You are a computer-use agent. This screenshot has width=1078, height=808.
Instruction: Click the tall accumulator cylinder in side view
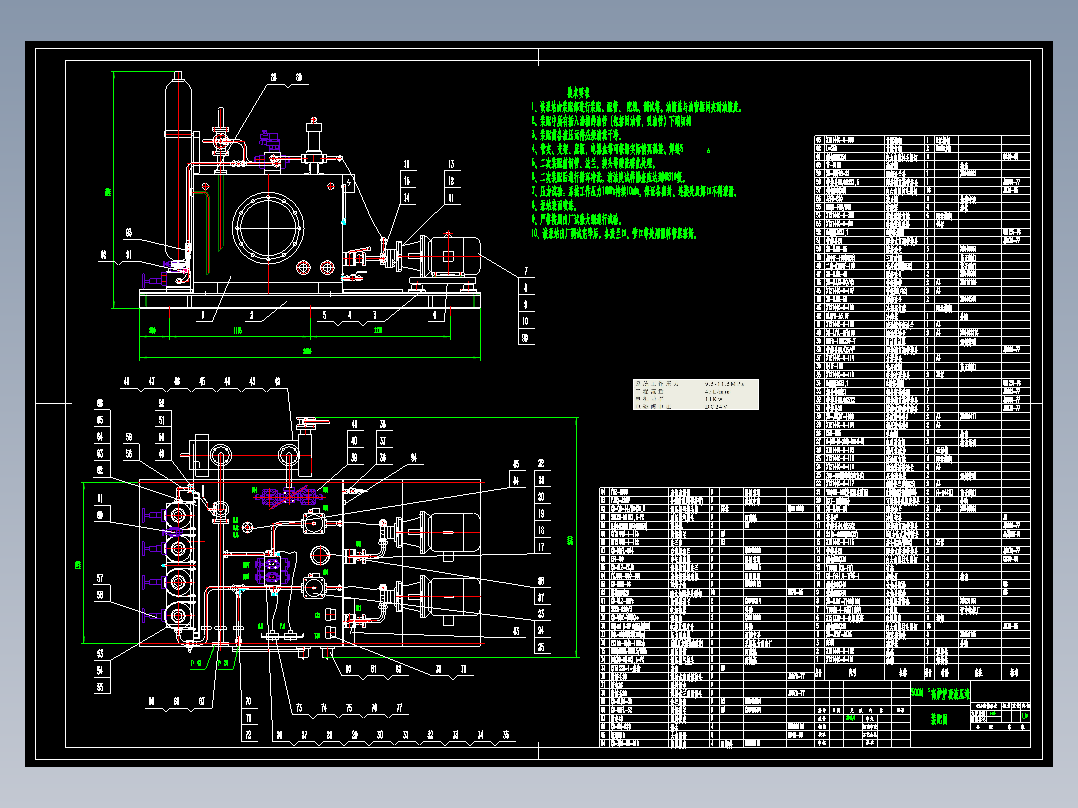179,168
